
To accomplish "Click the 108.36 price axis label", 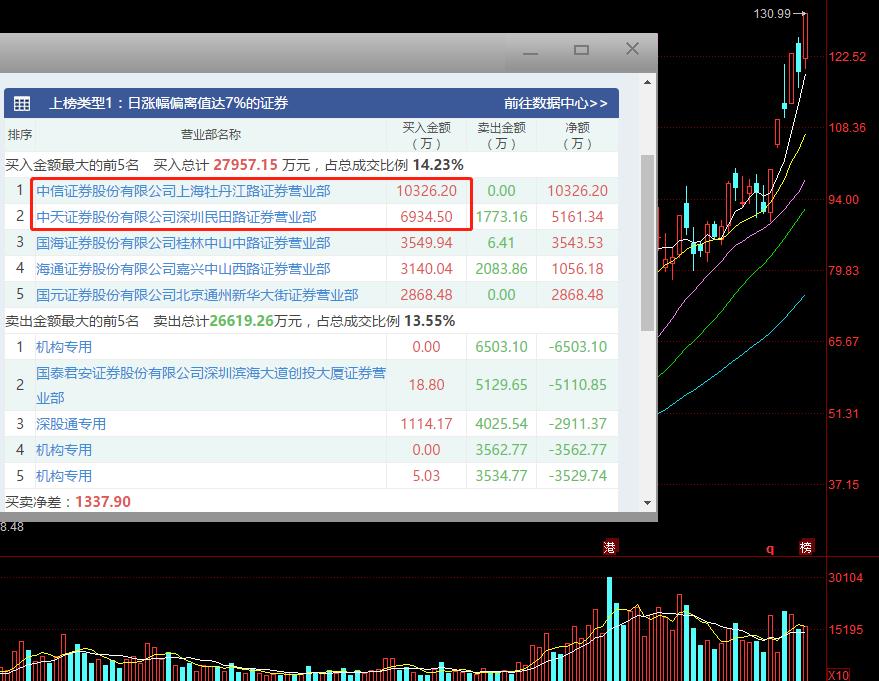I will (847, 128).
